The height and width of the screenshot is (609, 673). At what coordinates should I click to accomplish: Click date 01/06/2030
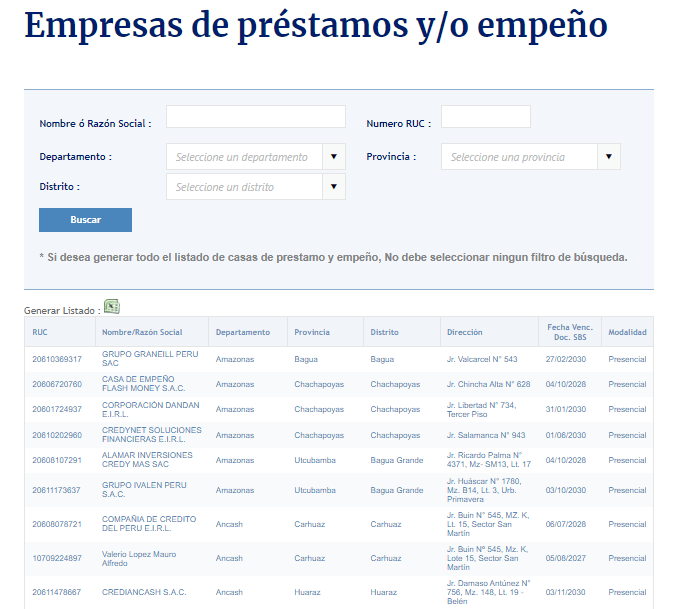pyautogui.click(x=566, y=435)
